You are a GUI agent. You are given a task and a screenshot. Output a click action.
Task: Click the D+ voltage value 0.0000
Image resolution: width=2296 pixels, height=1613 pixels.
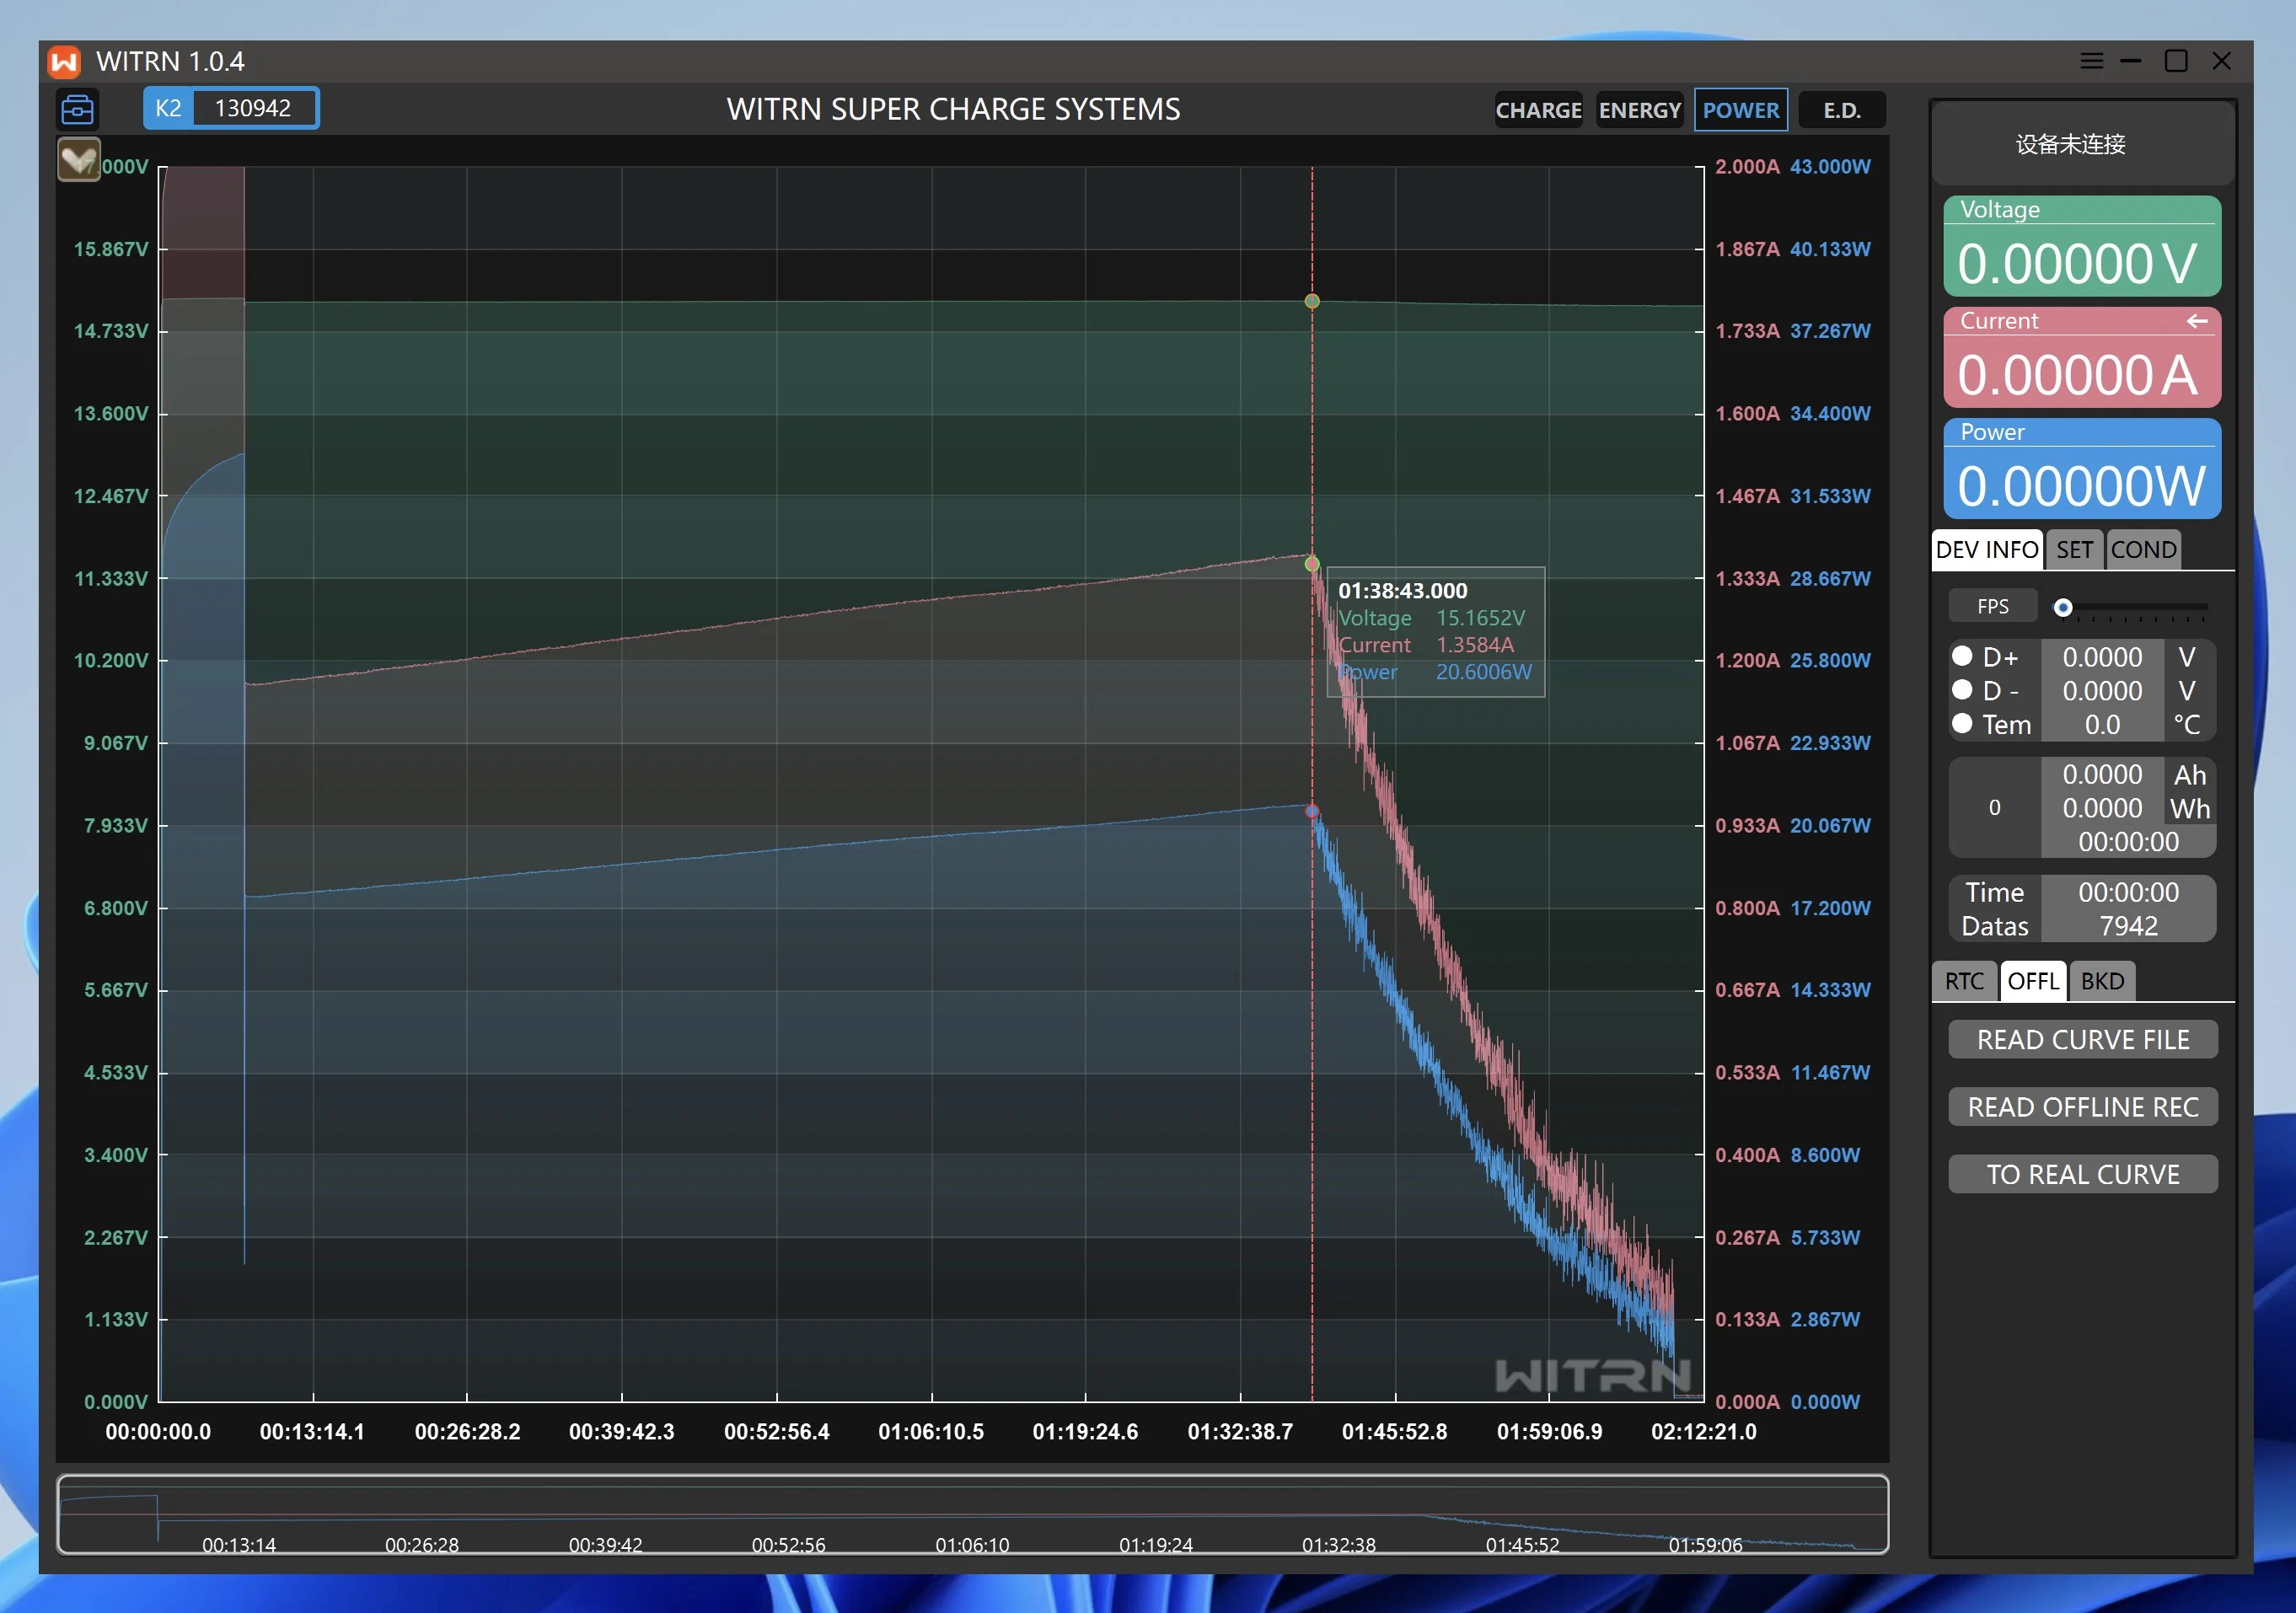click(x=2102, y=657)
